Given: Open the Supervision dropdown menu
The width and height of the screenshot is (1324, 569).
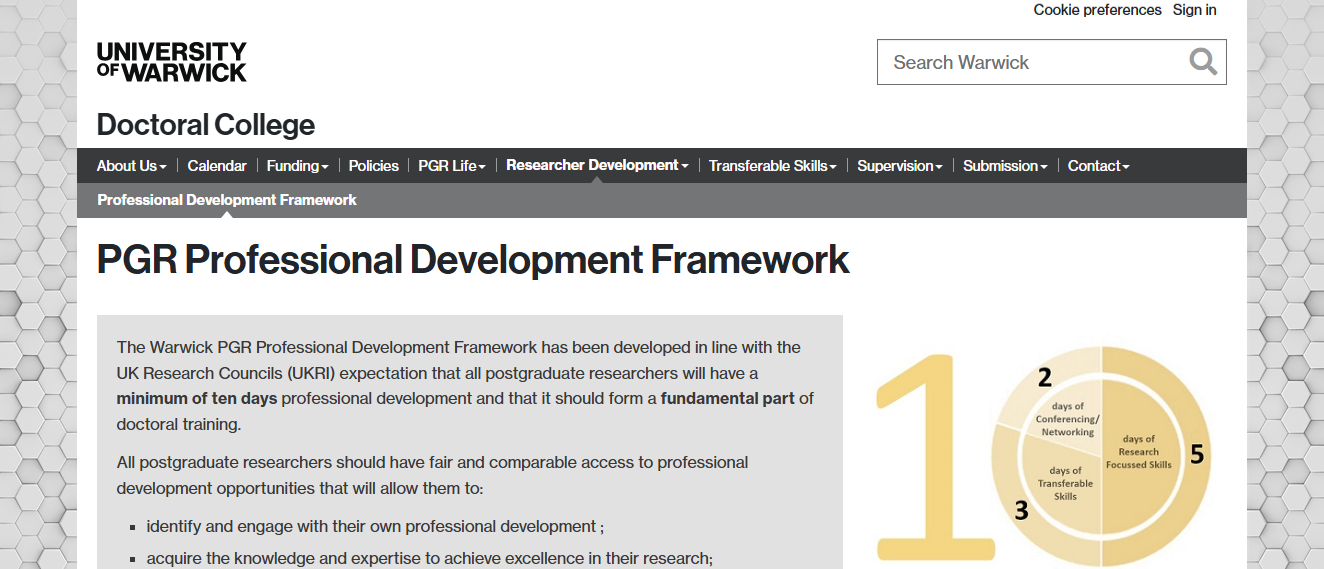Looking at the screenshot, I should pyautogui.click(x=899, y=166).
